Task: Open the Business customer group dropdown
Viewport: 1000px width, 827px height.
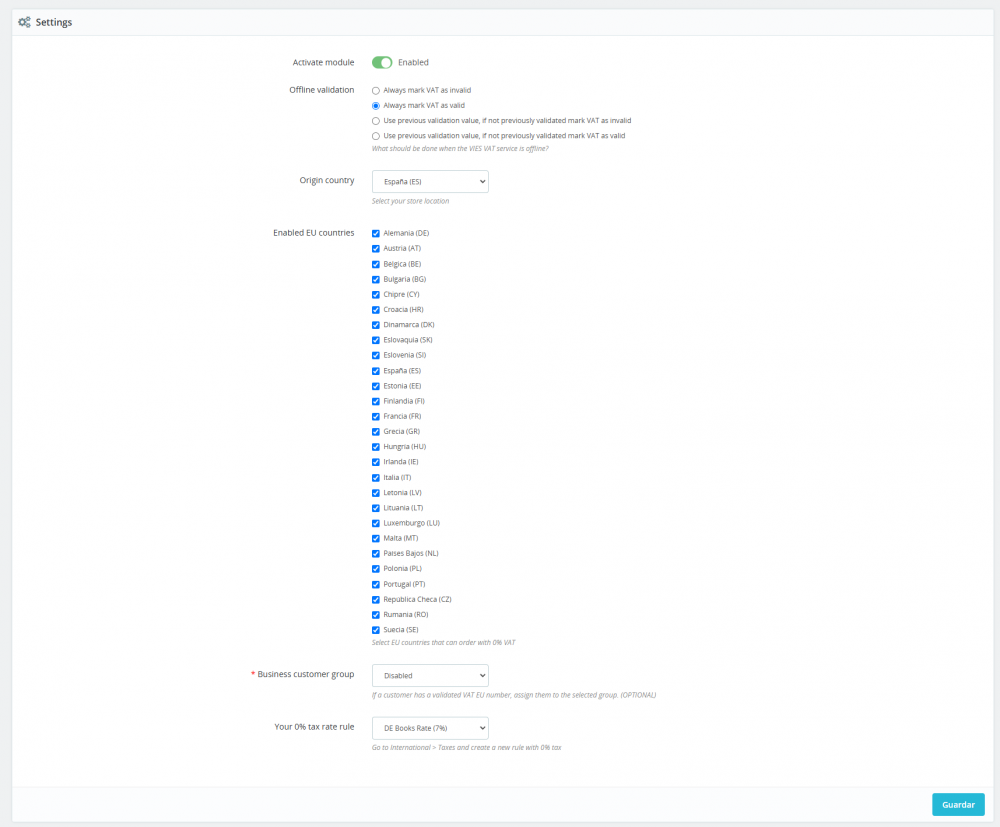Action: [x=430, y=675]
